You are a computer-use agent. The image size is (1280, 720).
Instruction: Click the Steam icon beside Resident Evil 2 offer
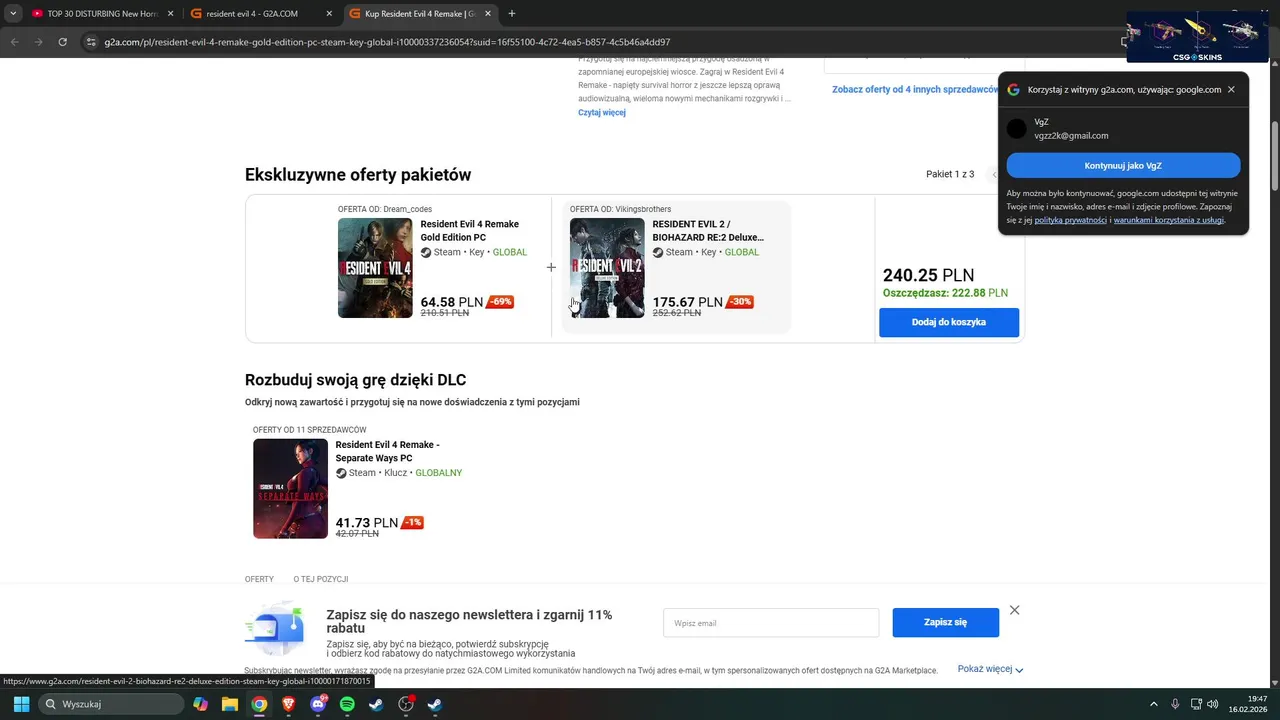click(658, 253)
